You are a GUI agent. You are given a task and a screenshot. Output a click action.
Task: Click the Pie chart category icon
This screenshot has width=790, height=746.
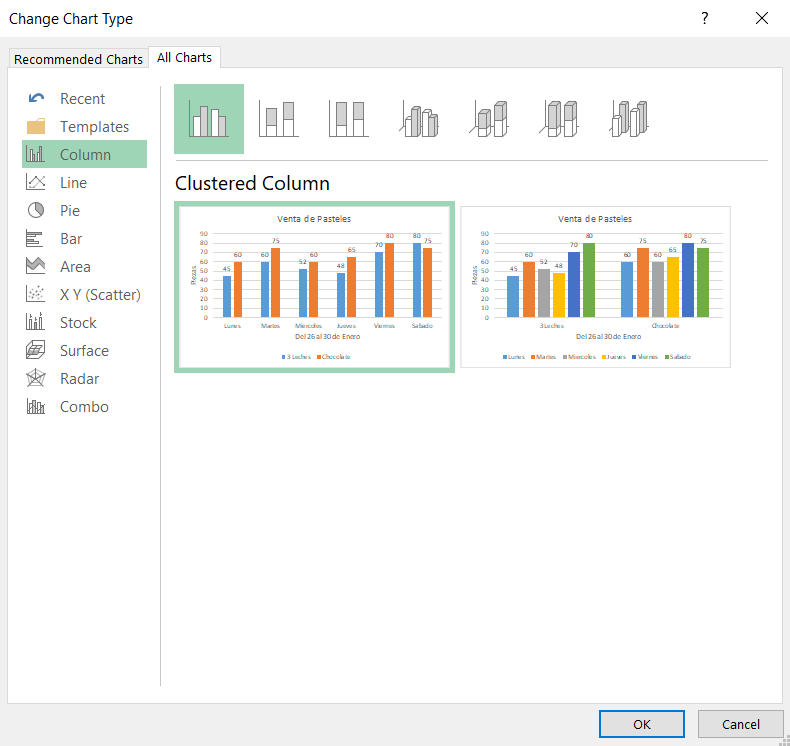(35, 211)
